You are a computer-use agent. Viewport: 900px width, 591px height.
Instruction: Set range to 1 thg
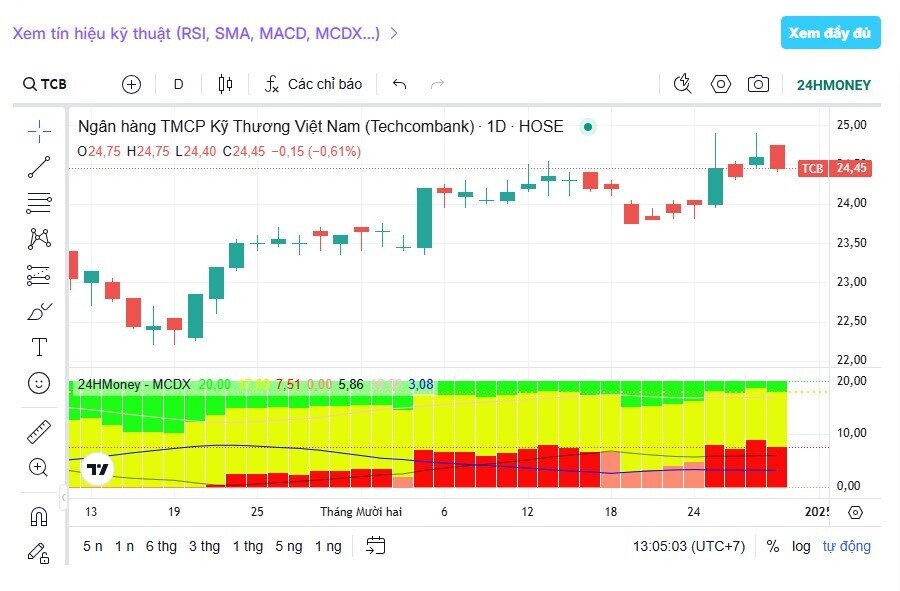coord(248,546)
